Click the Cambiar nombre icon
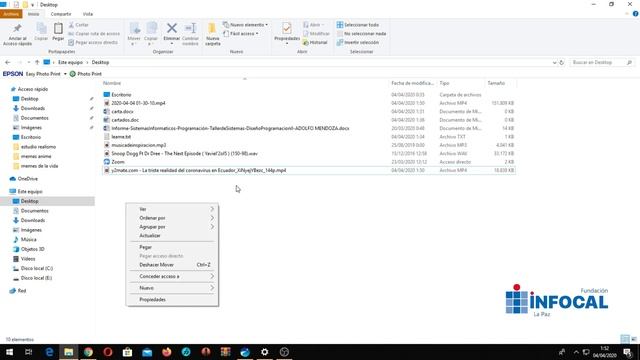Screen dimensions: 640x360 [x=190, y=28]
